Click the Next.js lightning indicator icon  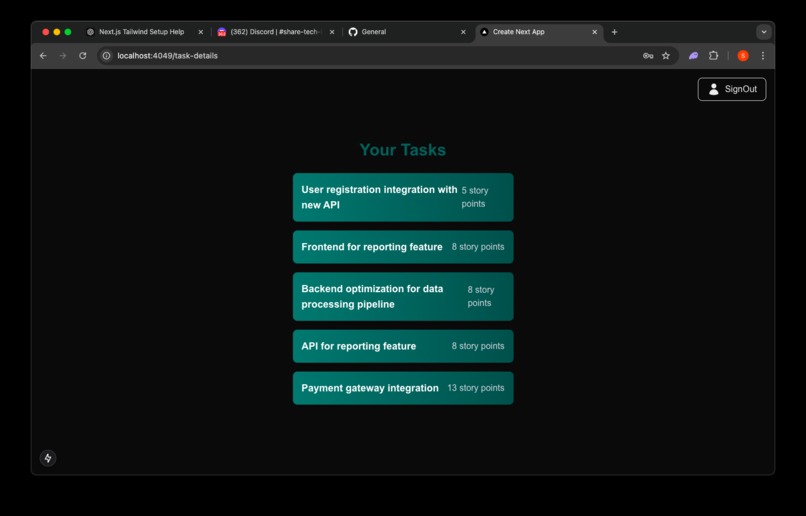[48, 458]
